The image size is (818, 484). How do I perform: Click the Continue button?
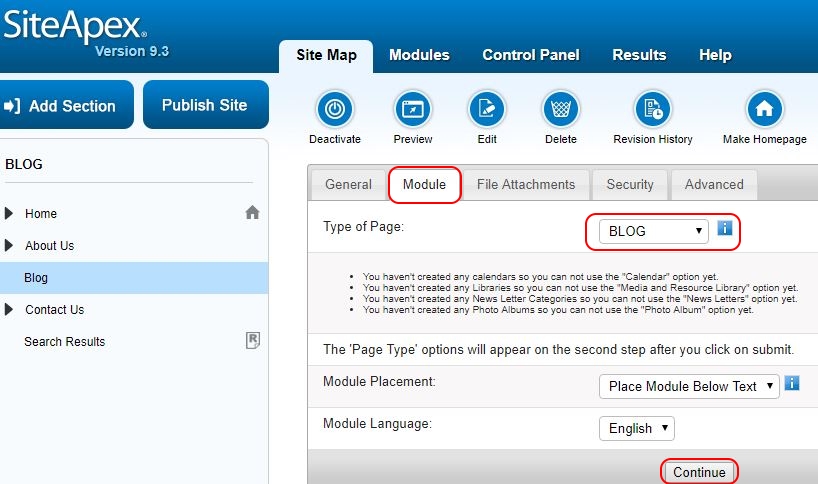tap(699, 472)
